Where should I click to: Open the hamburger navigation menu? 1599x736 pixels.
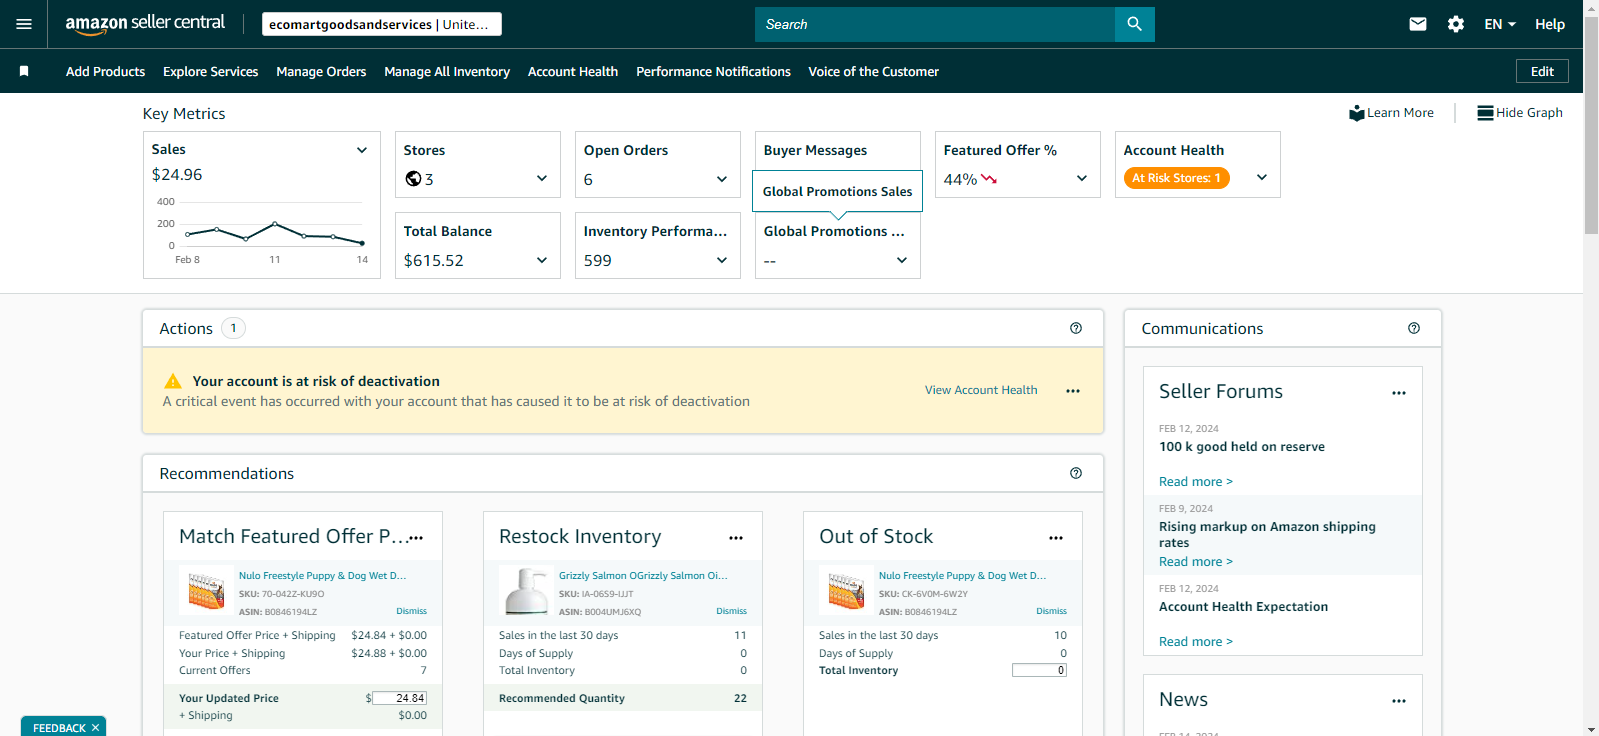[x=24, y=24]
